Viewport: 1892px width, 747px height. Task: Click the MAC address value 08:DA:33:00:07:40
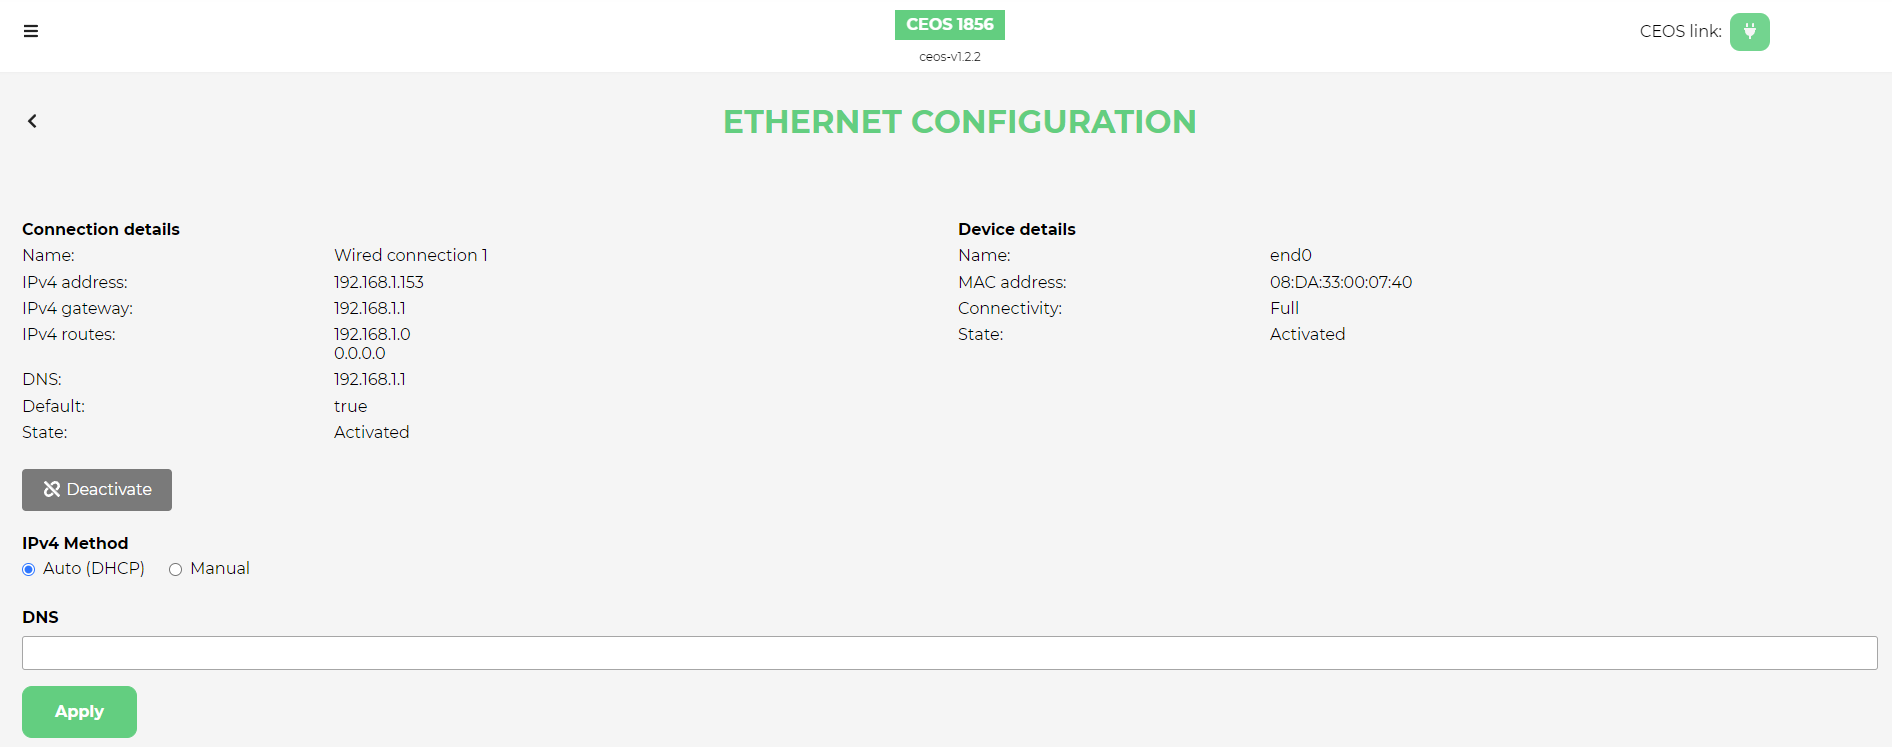1340,282
